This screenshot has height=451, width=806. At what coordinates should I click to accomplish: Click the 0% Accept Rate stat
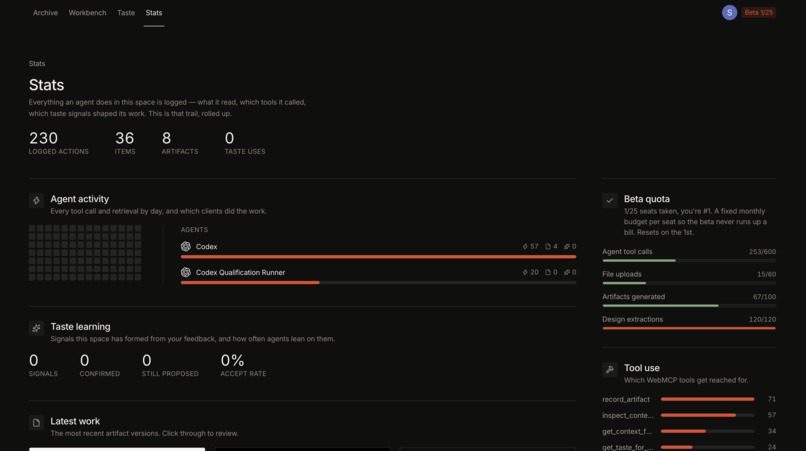243,365
